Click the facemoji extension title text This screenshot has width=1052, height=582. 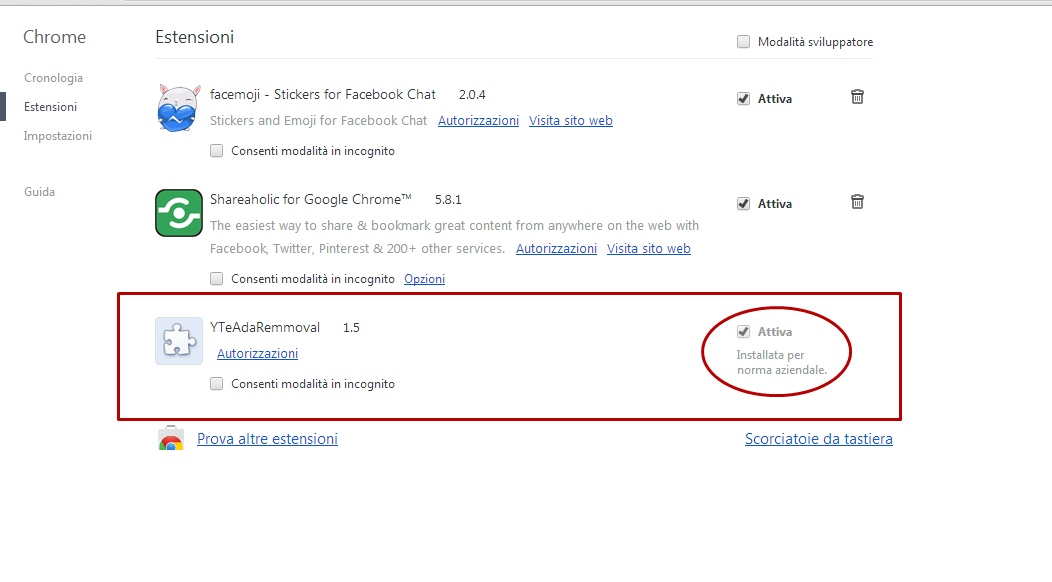323,95
